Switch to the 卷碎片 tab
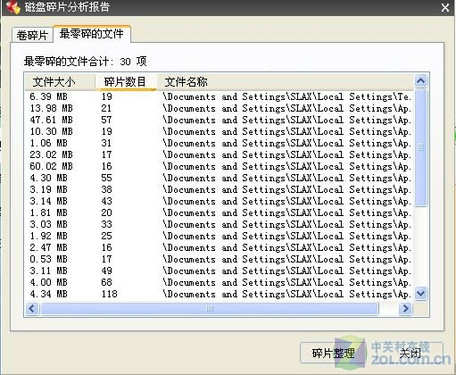 click(32, 35)
